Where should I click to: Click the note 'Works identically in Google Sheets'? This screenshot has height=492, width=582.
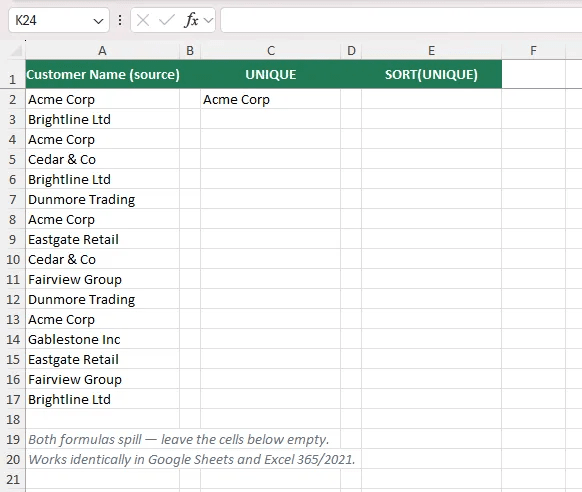click(x=192, y=459)
